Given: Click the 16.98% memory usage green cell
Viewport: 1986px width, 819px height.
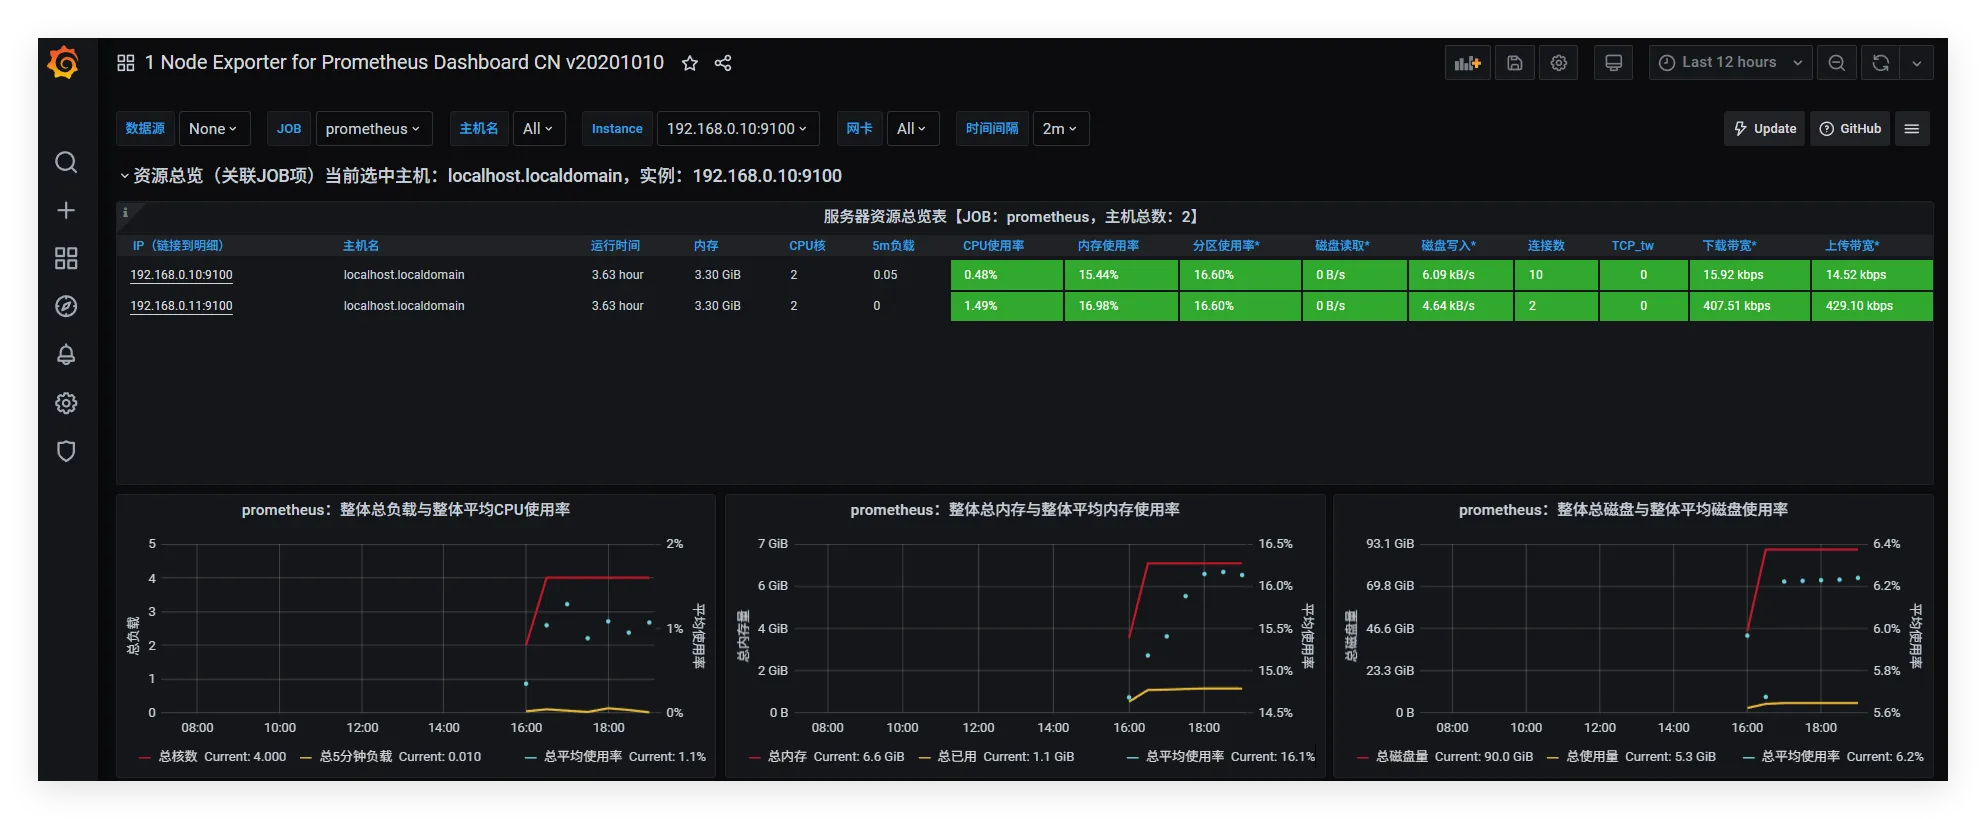Looking at the screenshot, I should (1120, 306).
